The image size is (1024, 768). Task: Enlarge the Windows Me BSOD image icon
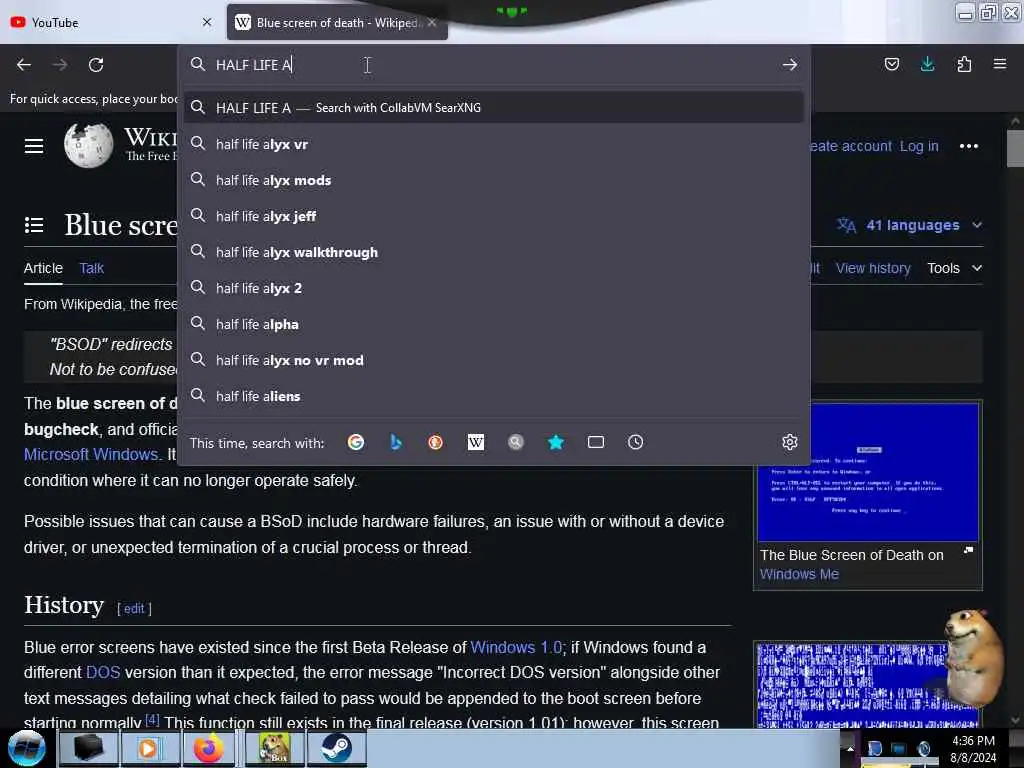[968, 551]
